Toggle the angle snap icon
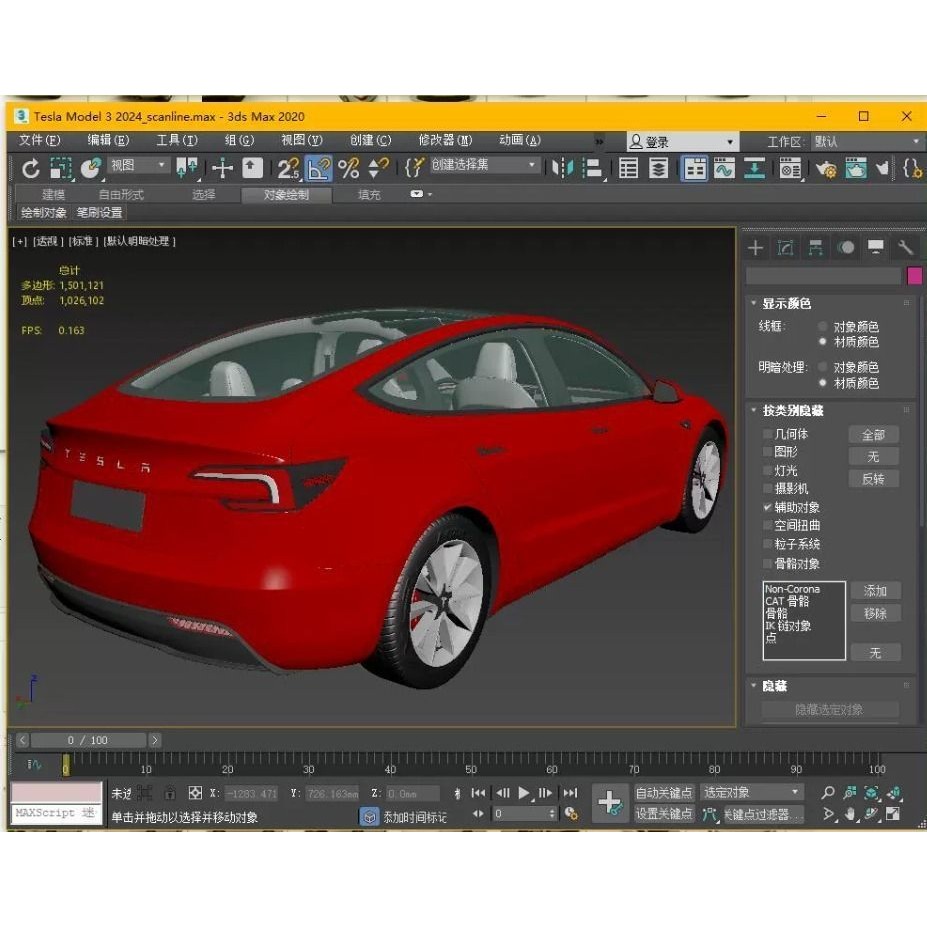Viewport: 927px width, 927px height. (318, 168)
